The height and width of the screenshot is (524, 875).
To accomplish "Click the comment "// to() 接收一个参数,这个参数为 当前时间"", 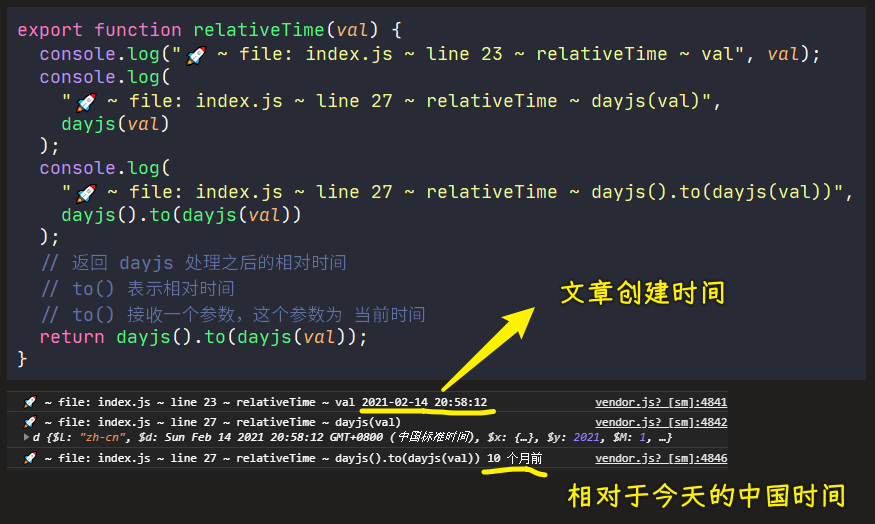I will (233, 314).
